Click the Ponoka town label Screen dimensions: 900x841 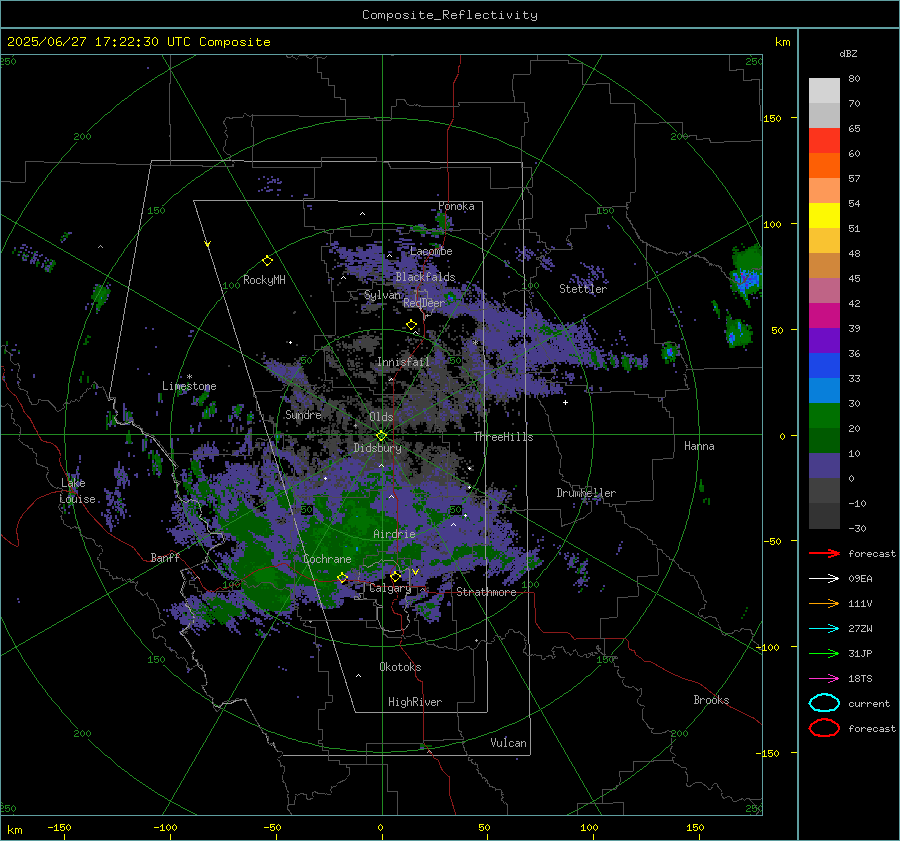(x=456, y=206)
